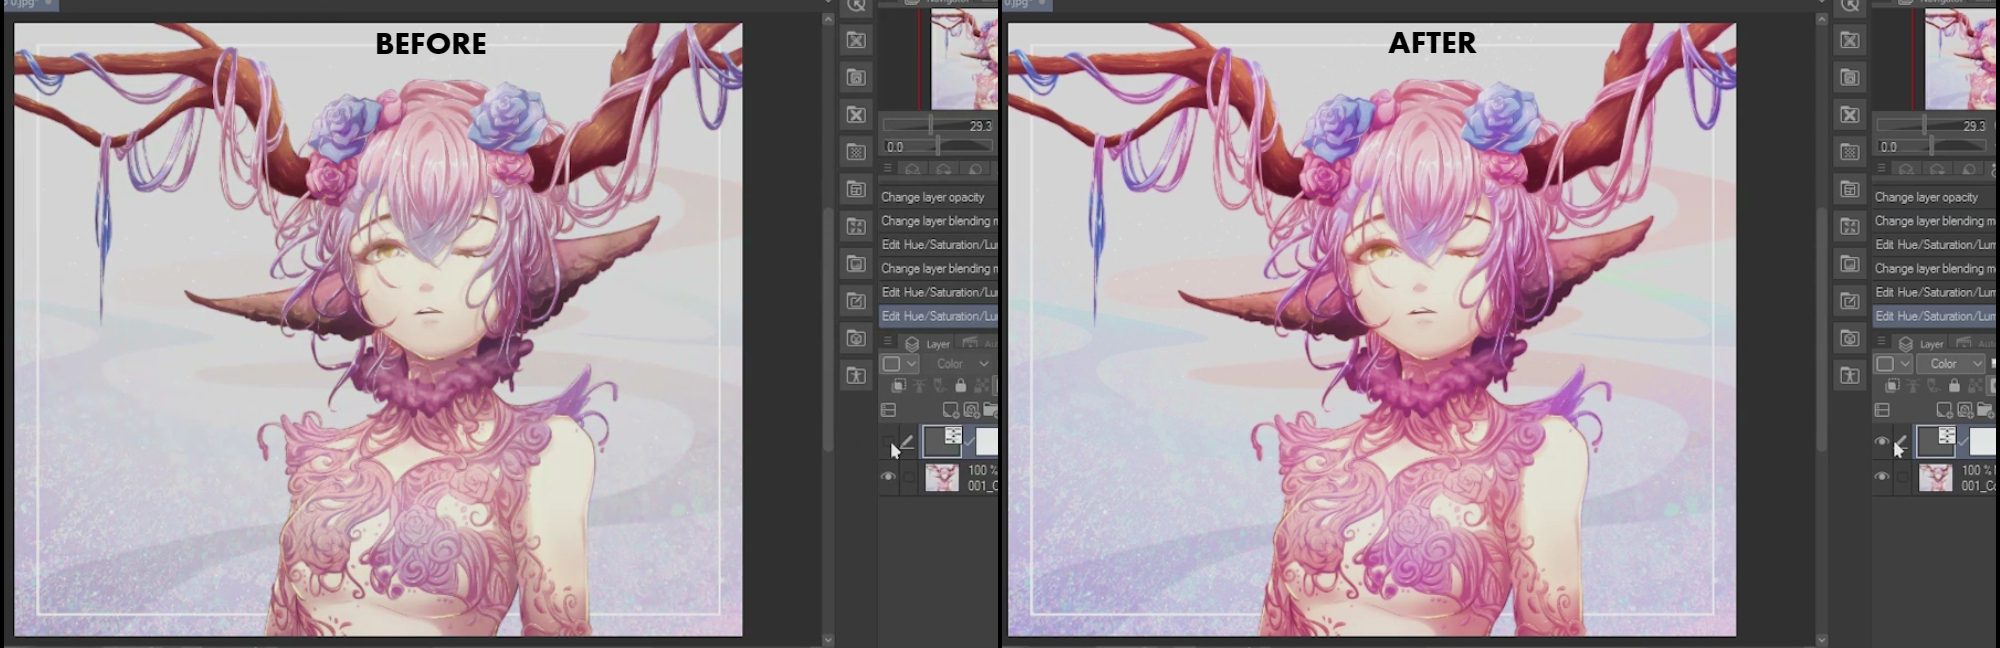This screenshot has width=2000, height=648.
Task: Click the scroll down arrow below the After canvas
Action: point(1821,639)
